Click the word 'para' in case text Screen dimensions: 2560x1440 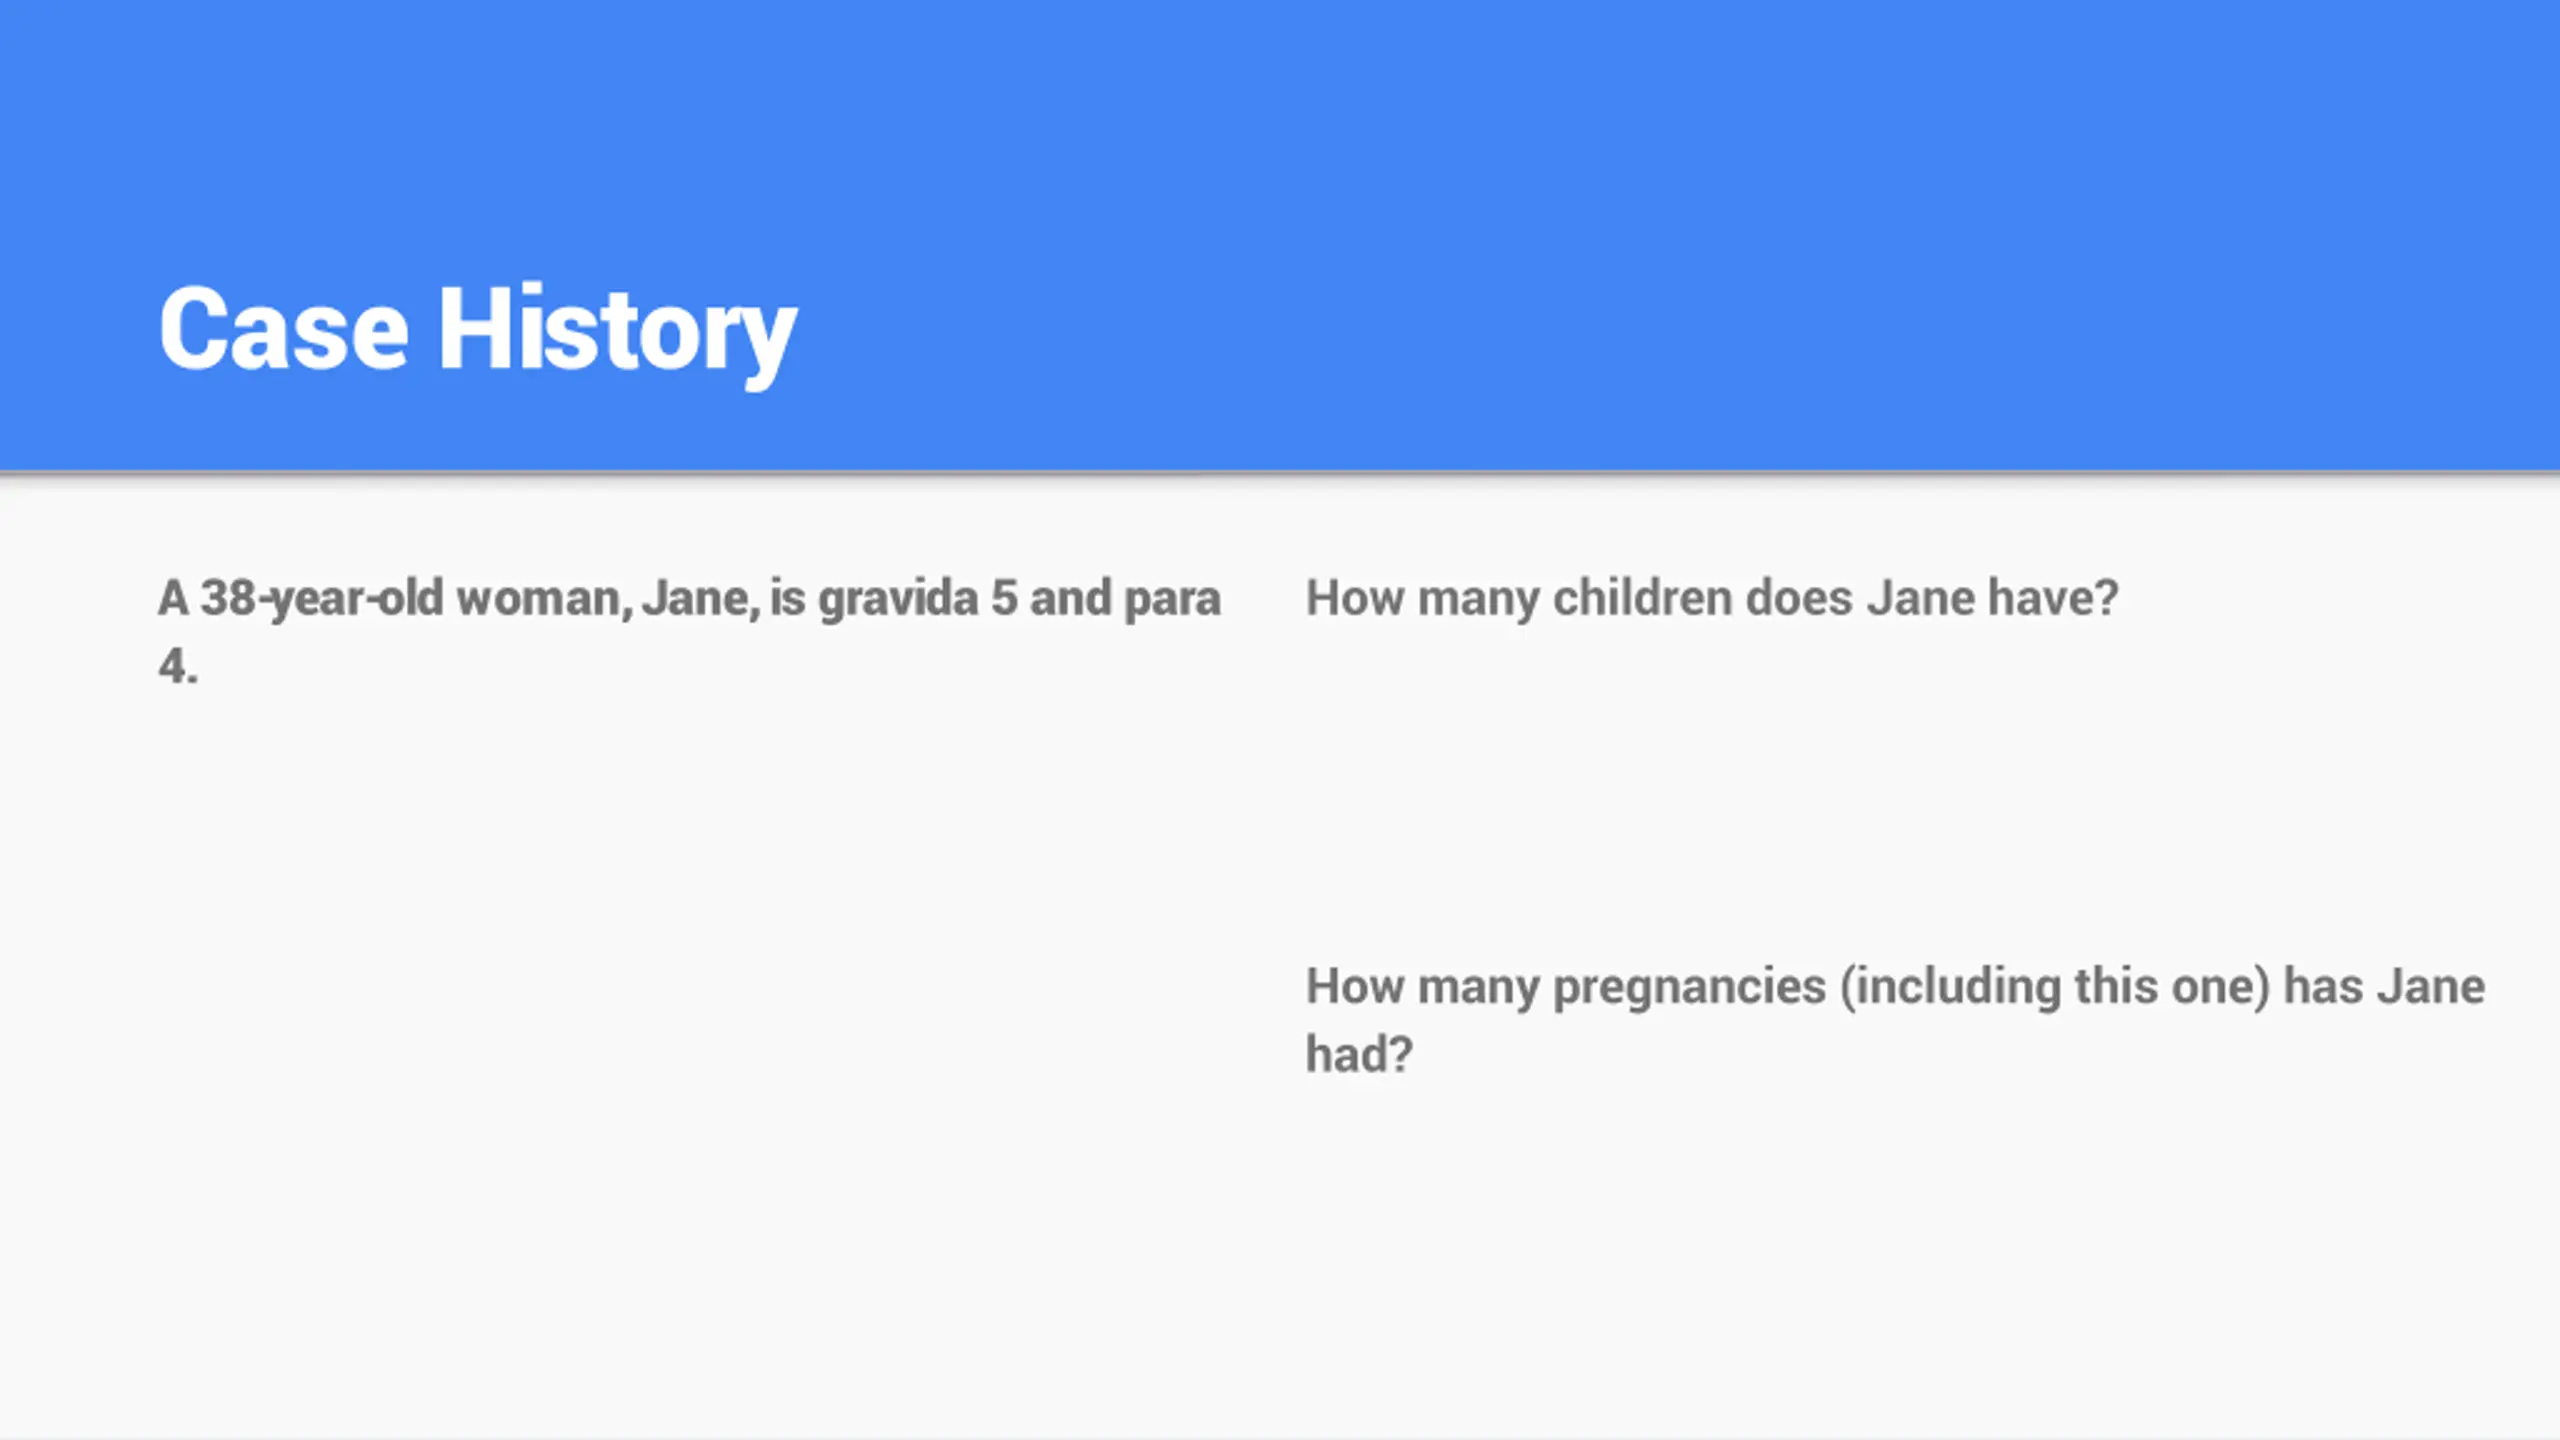[1172, 601]
